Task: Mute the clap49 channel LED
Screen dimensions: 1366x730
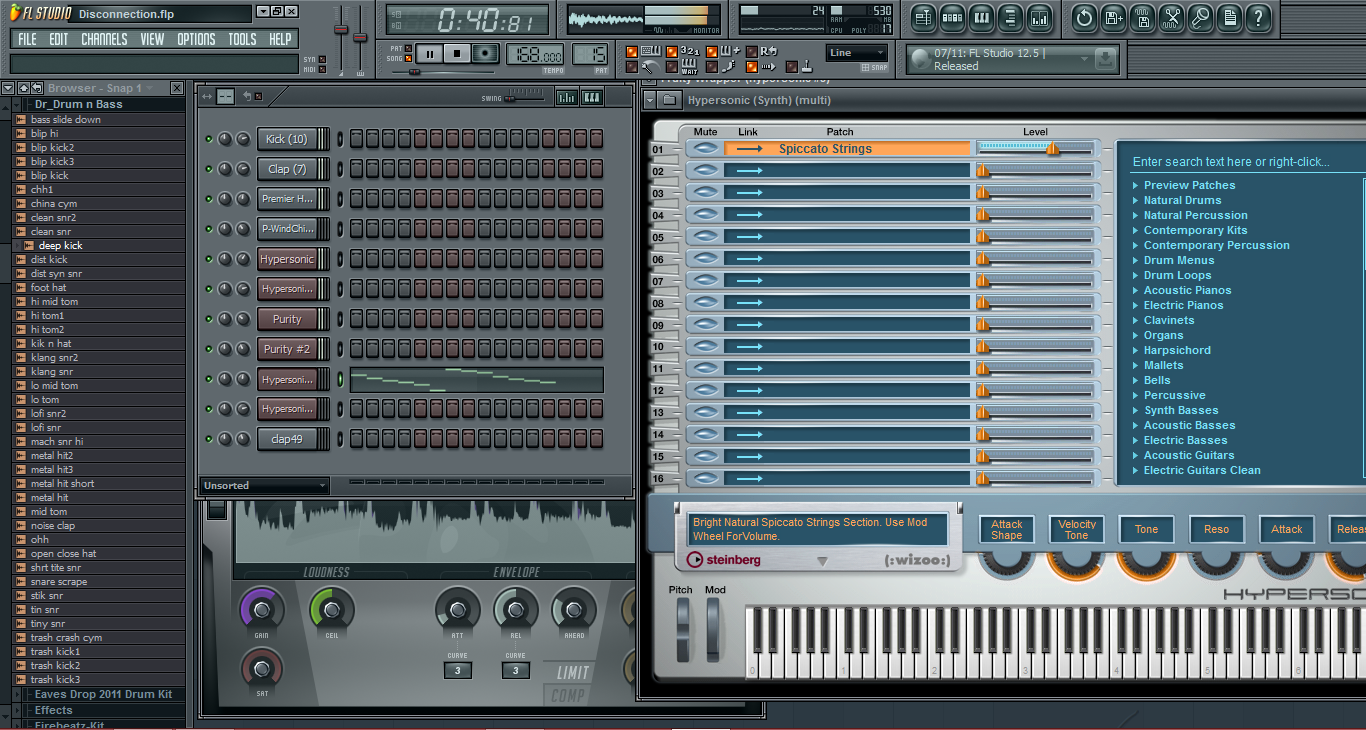Action: click(x=209, y=439)
